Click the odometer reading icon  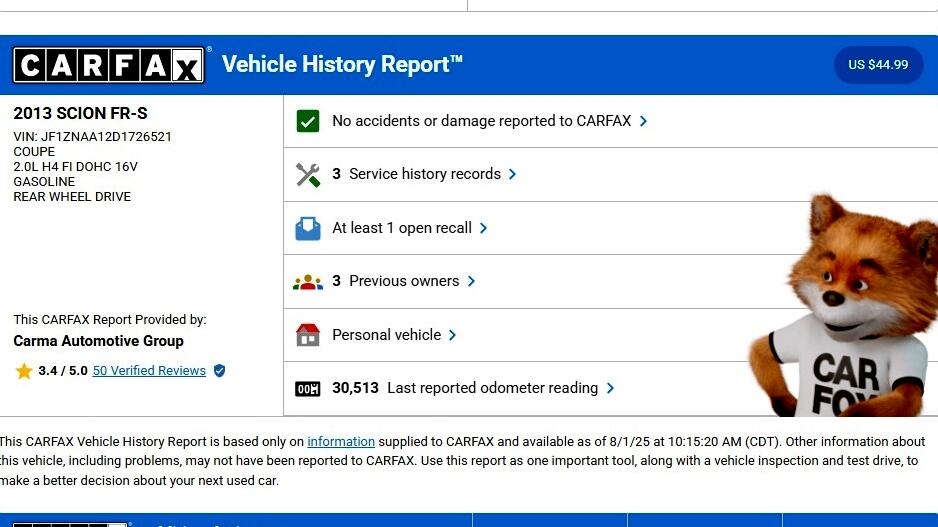coord(307,389)
